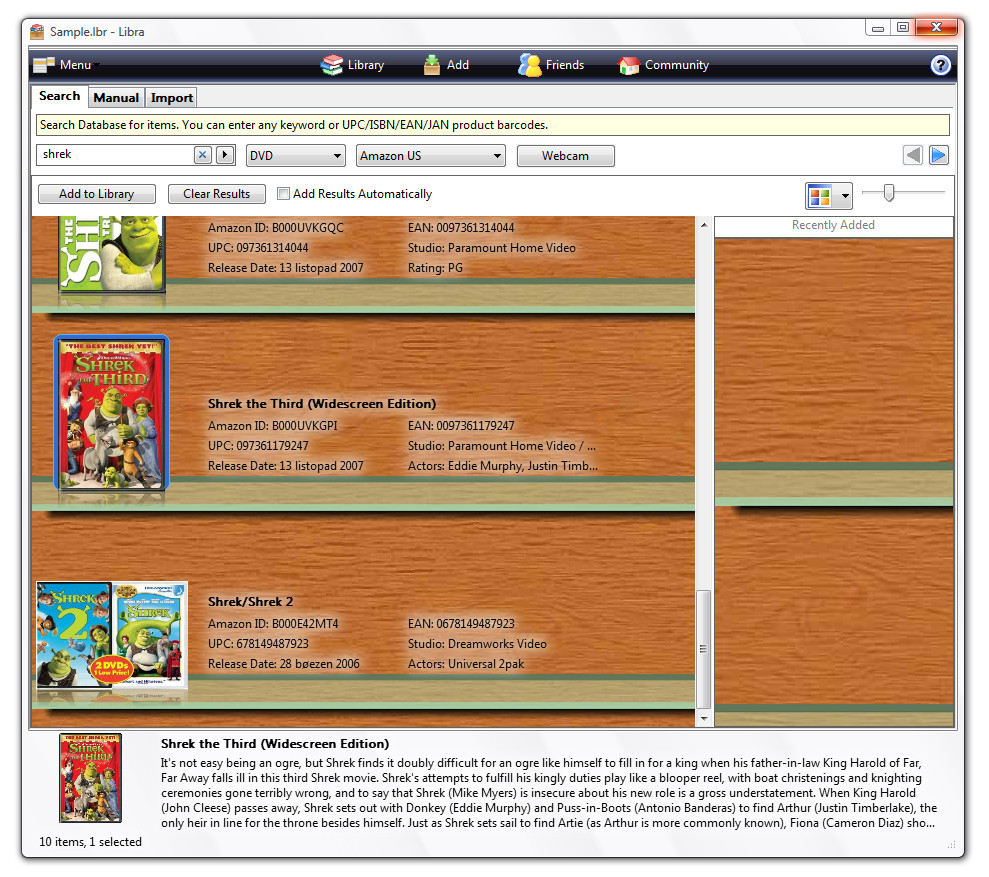This screenshot has width=989, height=877.
Task: Click the Shrek/Shrek 2 title text
Action: pyautogui.click(x=250, y=602)
